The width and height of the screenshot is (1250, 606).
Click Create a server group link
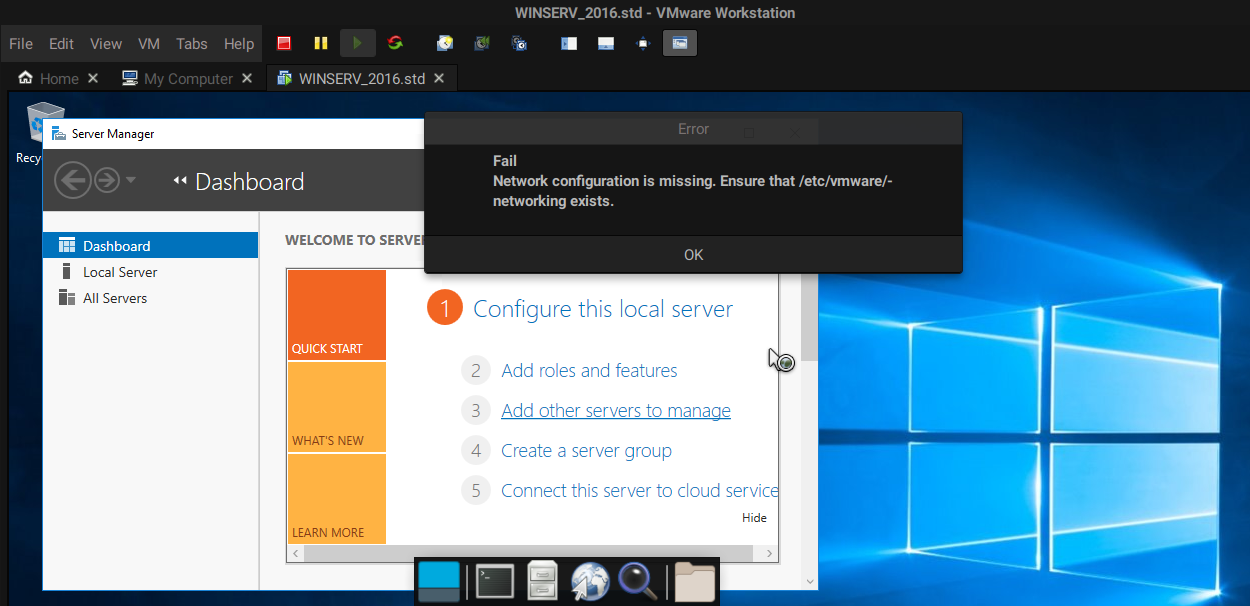pyautogui.click(x=586, y=451)
